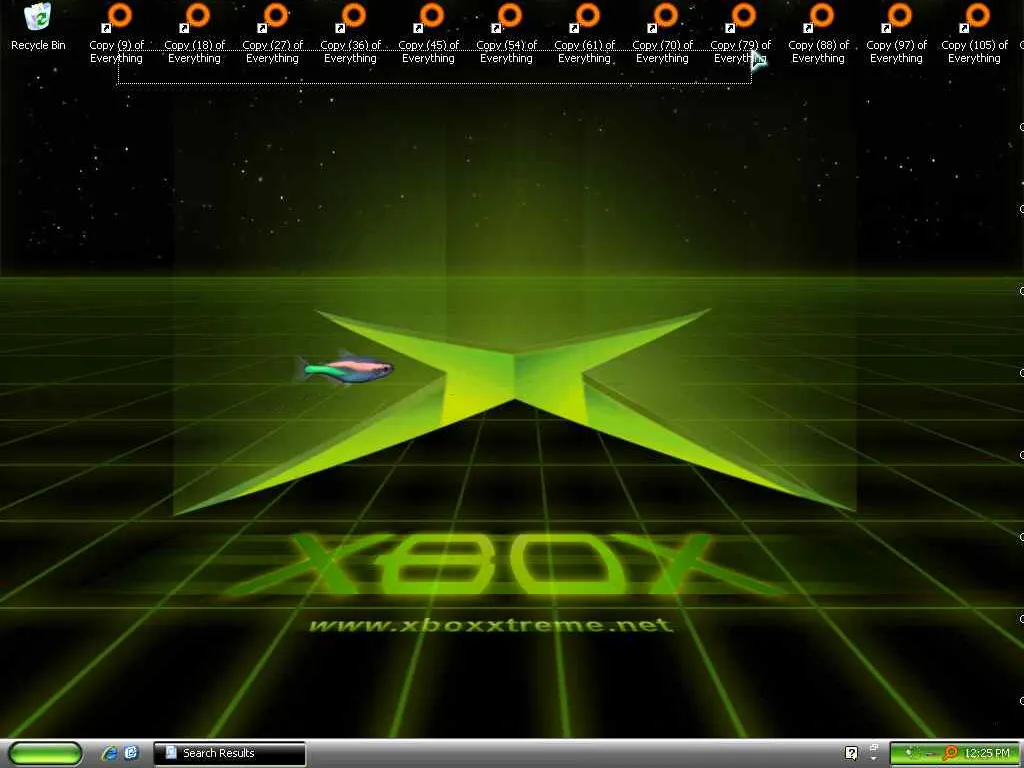Select the Recycle Bin desktop icon
Image resolution: width=1024 pixels, height=768 pixels.
(x=38, y=27)
